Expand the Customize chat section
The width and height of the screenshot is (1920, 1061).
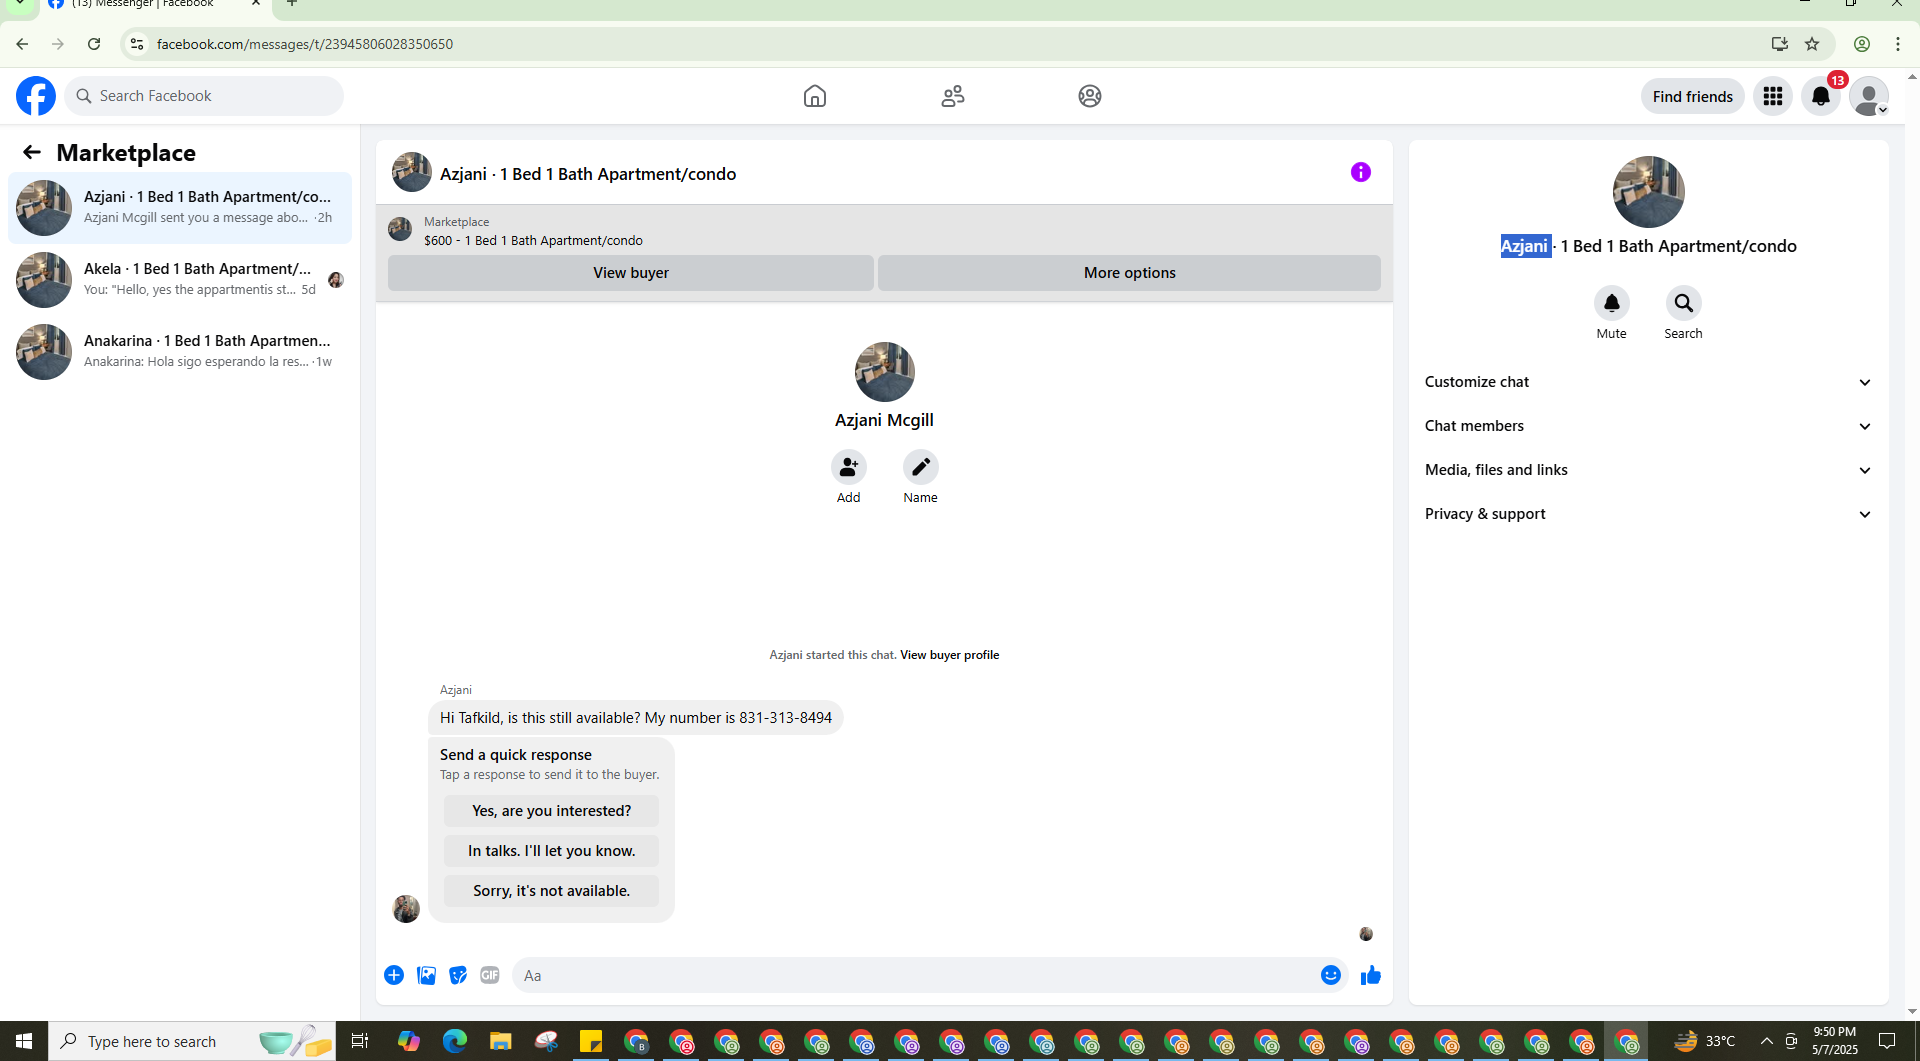click(1648, 382)
